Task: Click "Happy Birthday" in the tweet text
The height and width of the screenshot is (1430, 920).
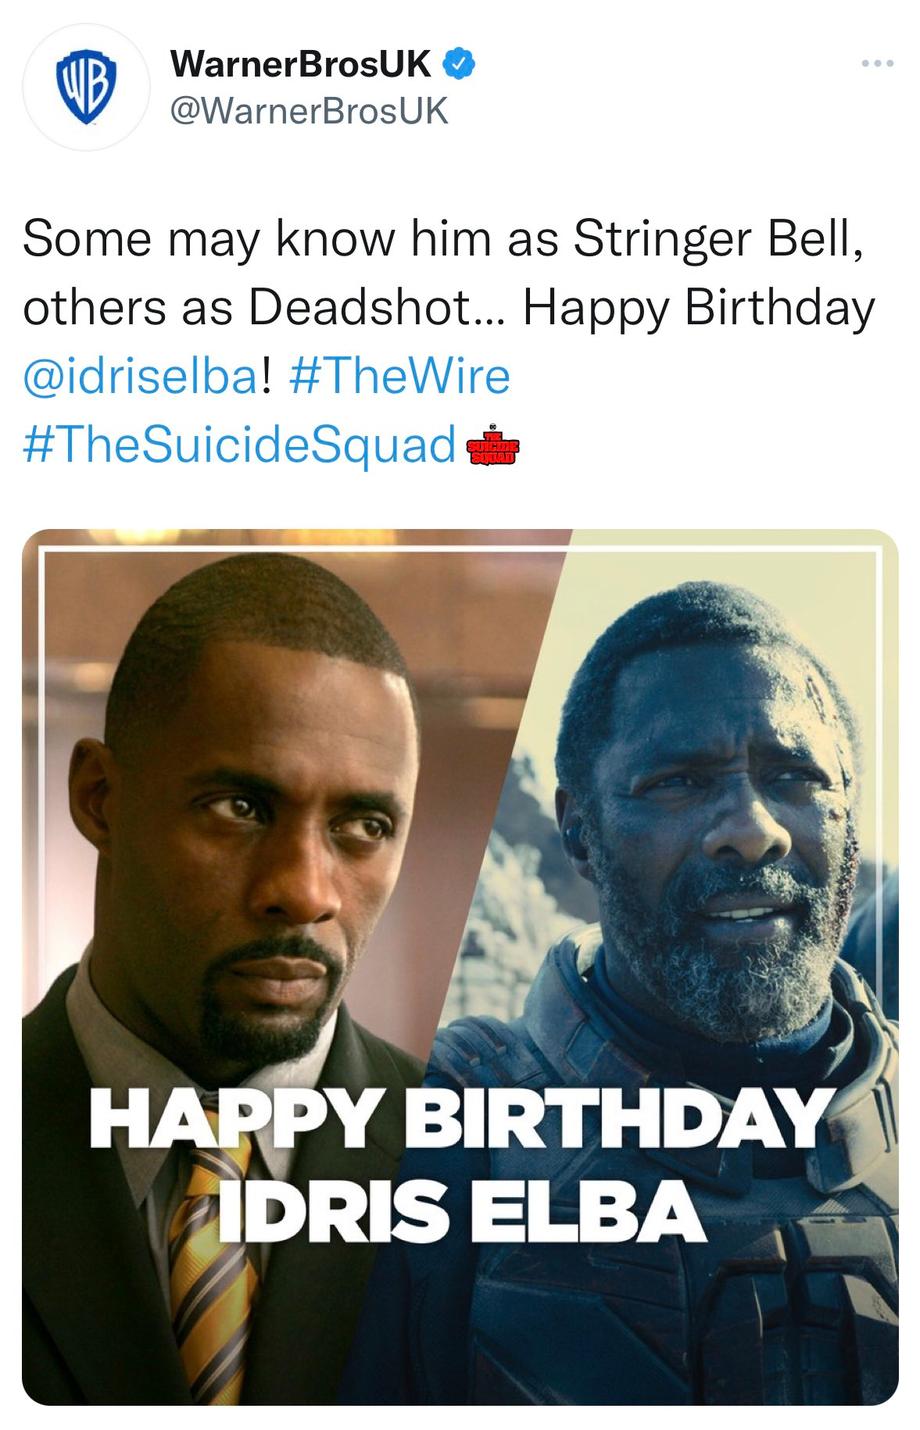Action: point(699,307)
